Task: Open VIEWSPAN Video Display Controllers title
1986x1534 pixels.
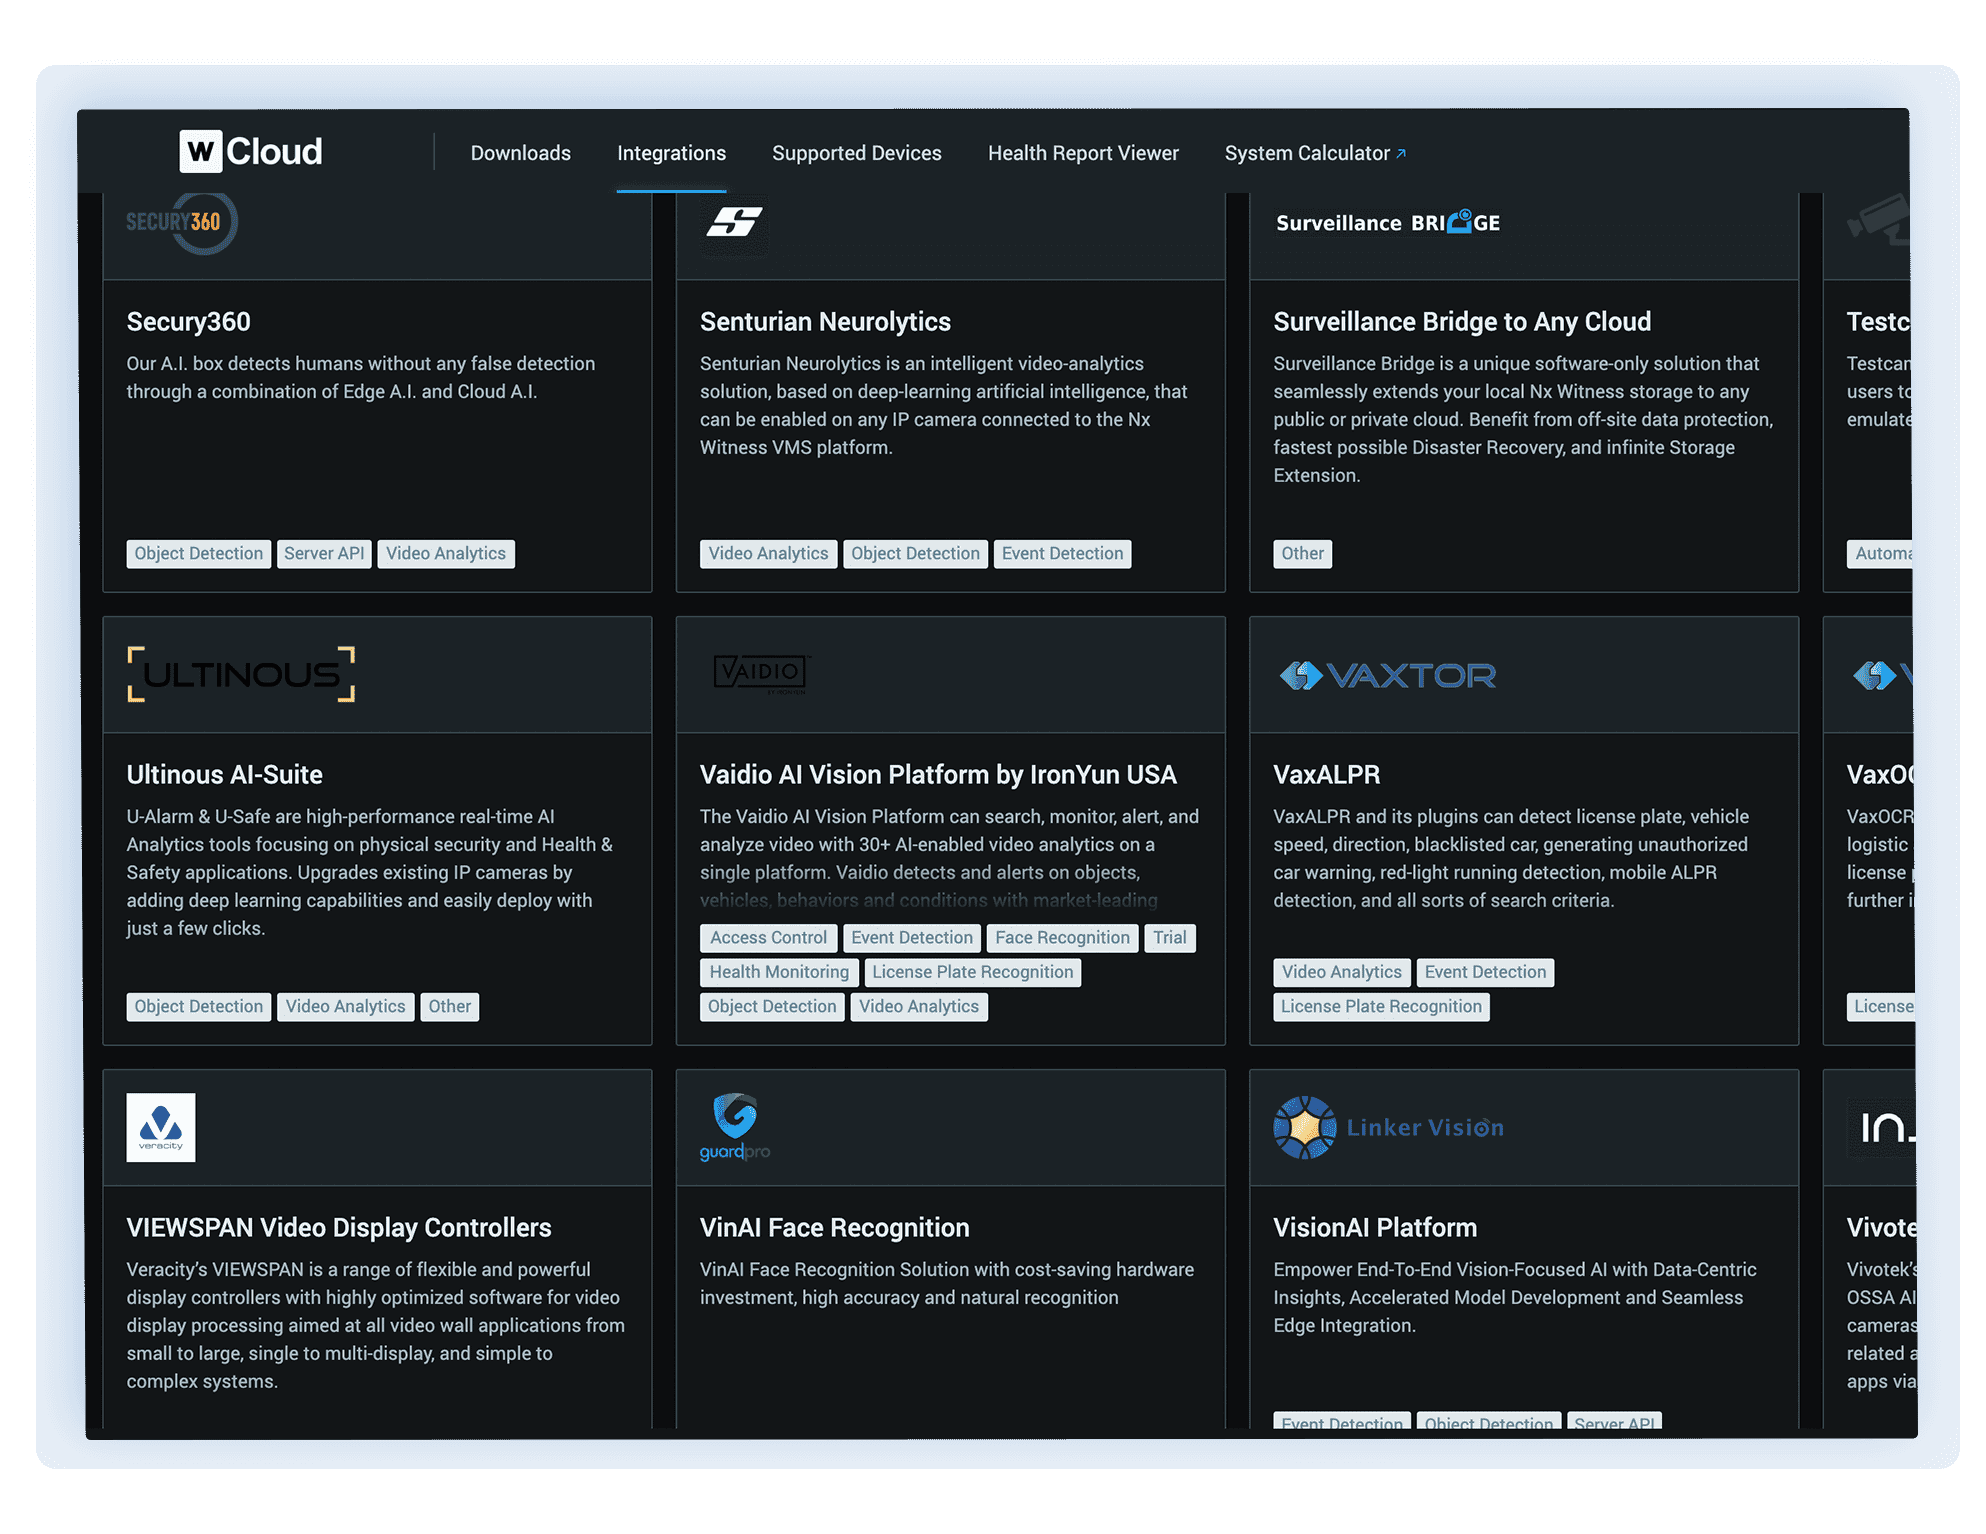Action: (x=339, y=1228)
